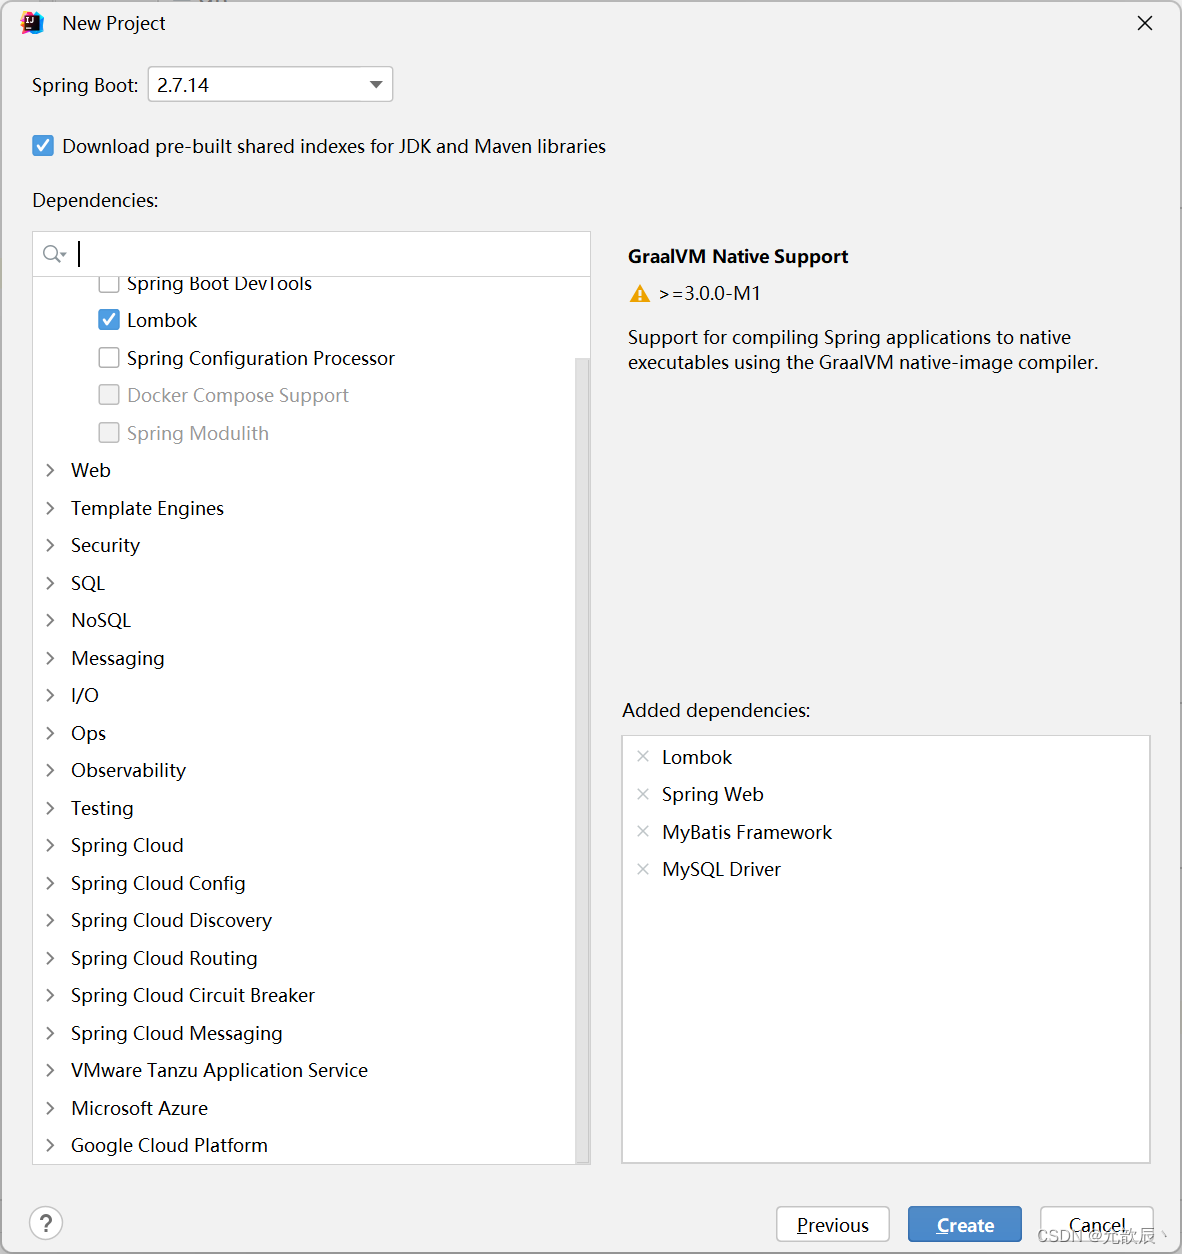Click the dependencies list vertical scrollbar
Image resolution: width=1182 pixels, height=1254 pixels.
[582, 760]
